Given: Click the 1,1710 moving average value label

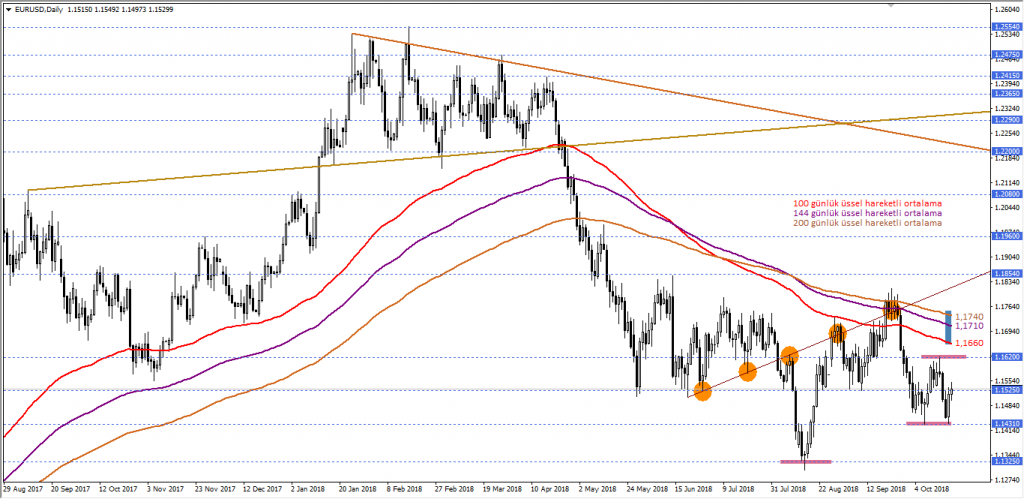Looking at the screenshot, I should (x=968, y=325).
